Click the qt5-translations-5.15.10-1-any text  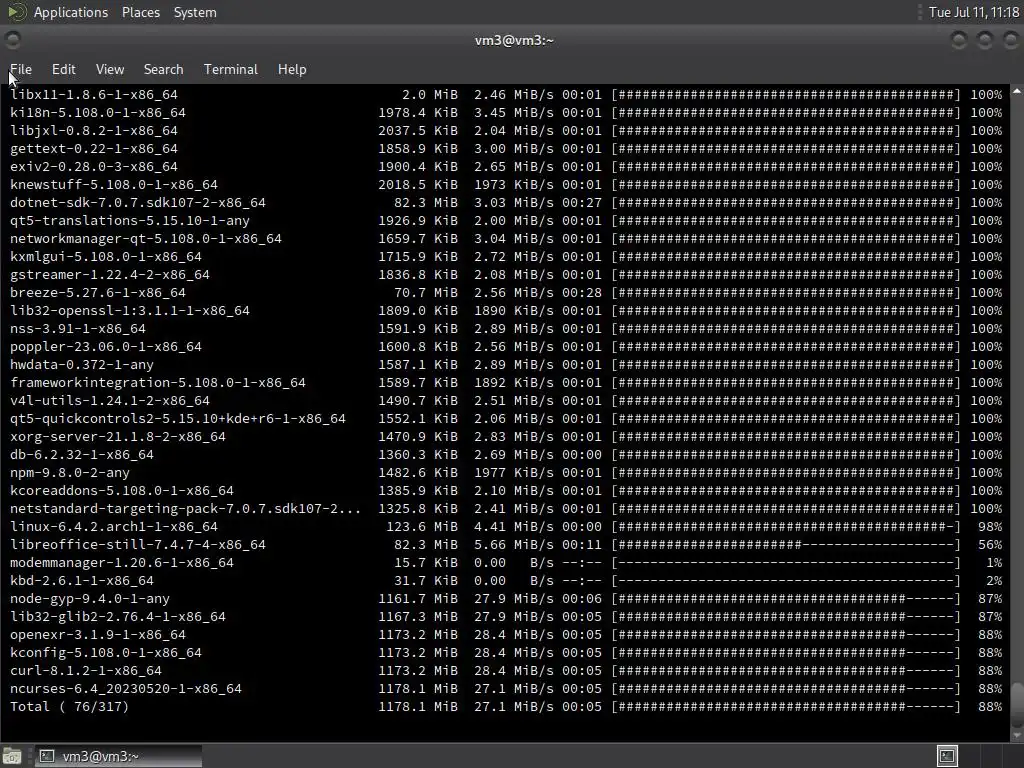point(129,221)
